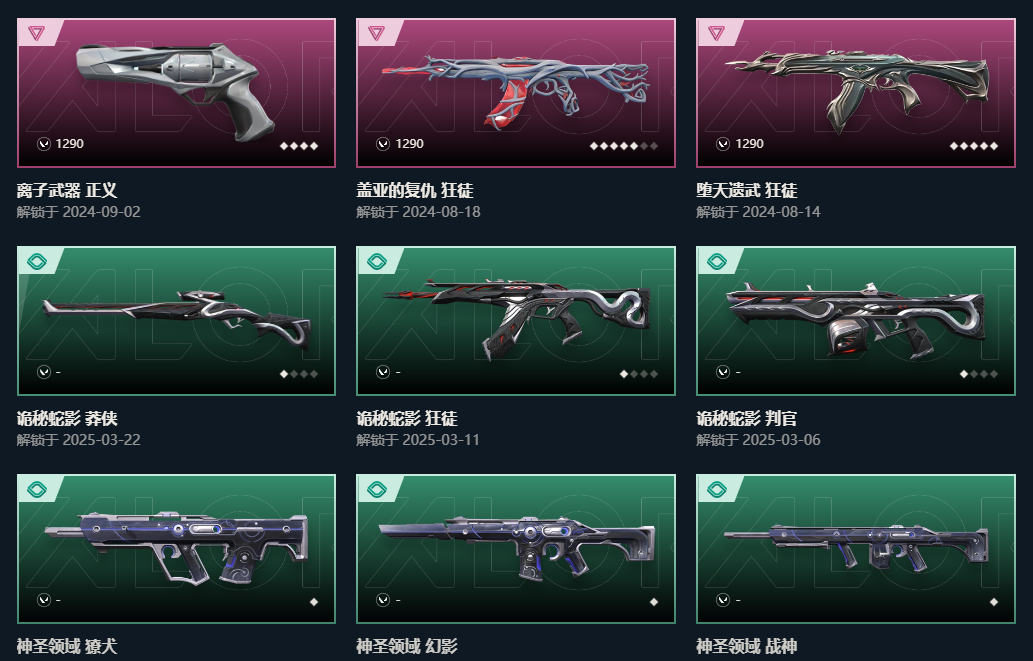Viewport: 1033px width, 661px height.
Task: Click the 神圣领域 幻影 skin name
Action: pyautogui.click(x=407, y=647)
